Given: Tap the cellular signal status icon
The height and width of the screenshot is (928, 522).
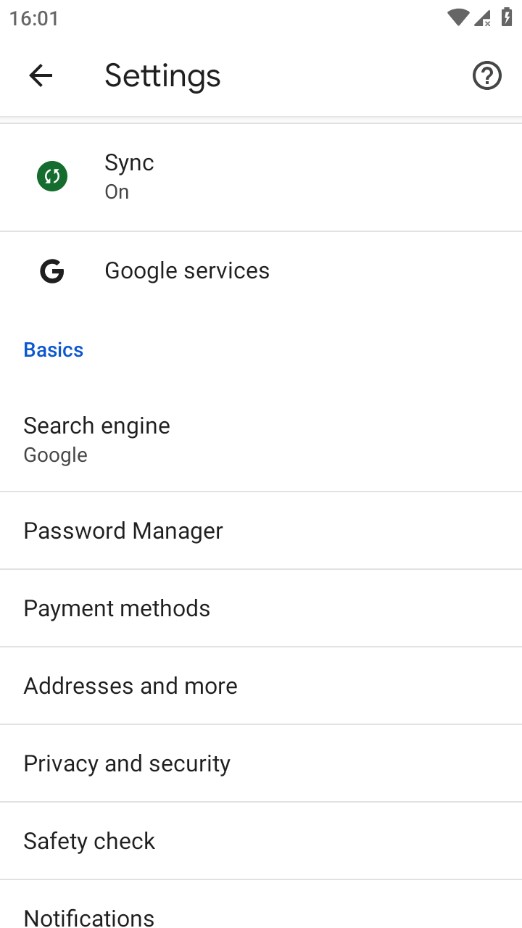Looking at the screenshot, I should click(x=482, y=18).
